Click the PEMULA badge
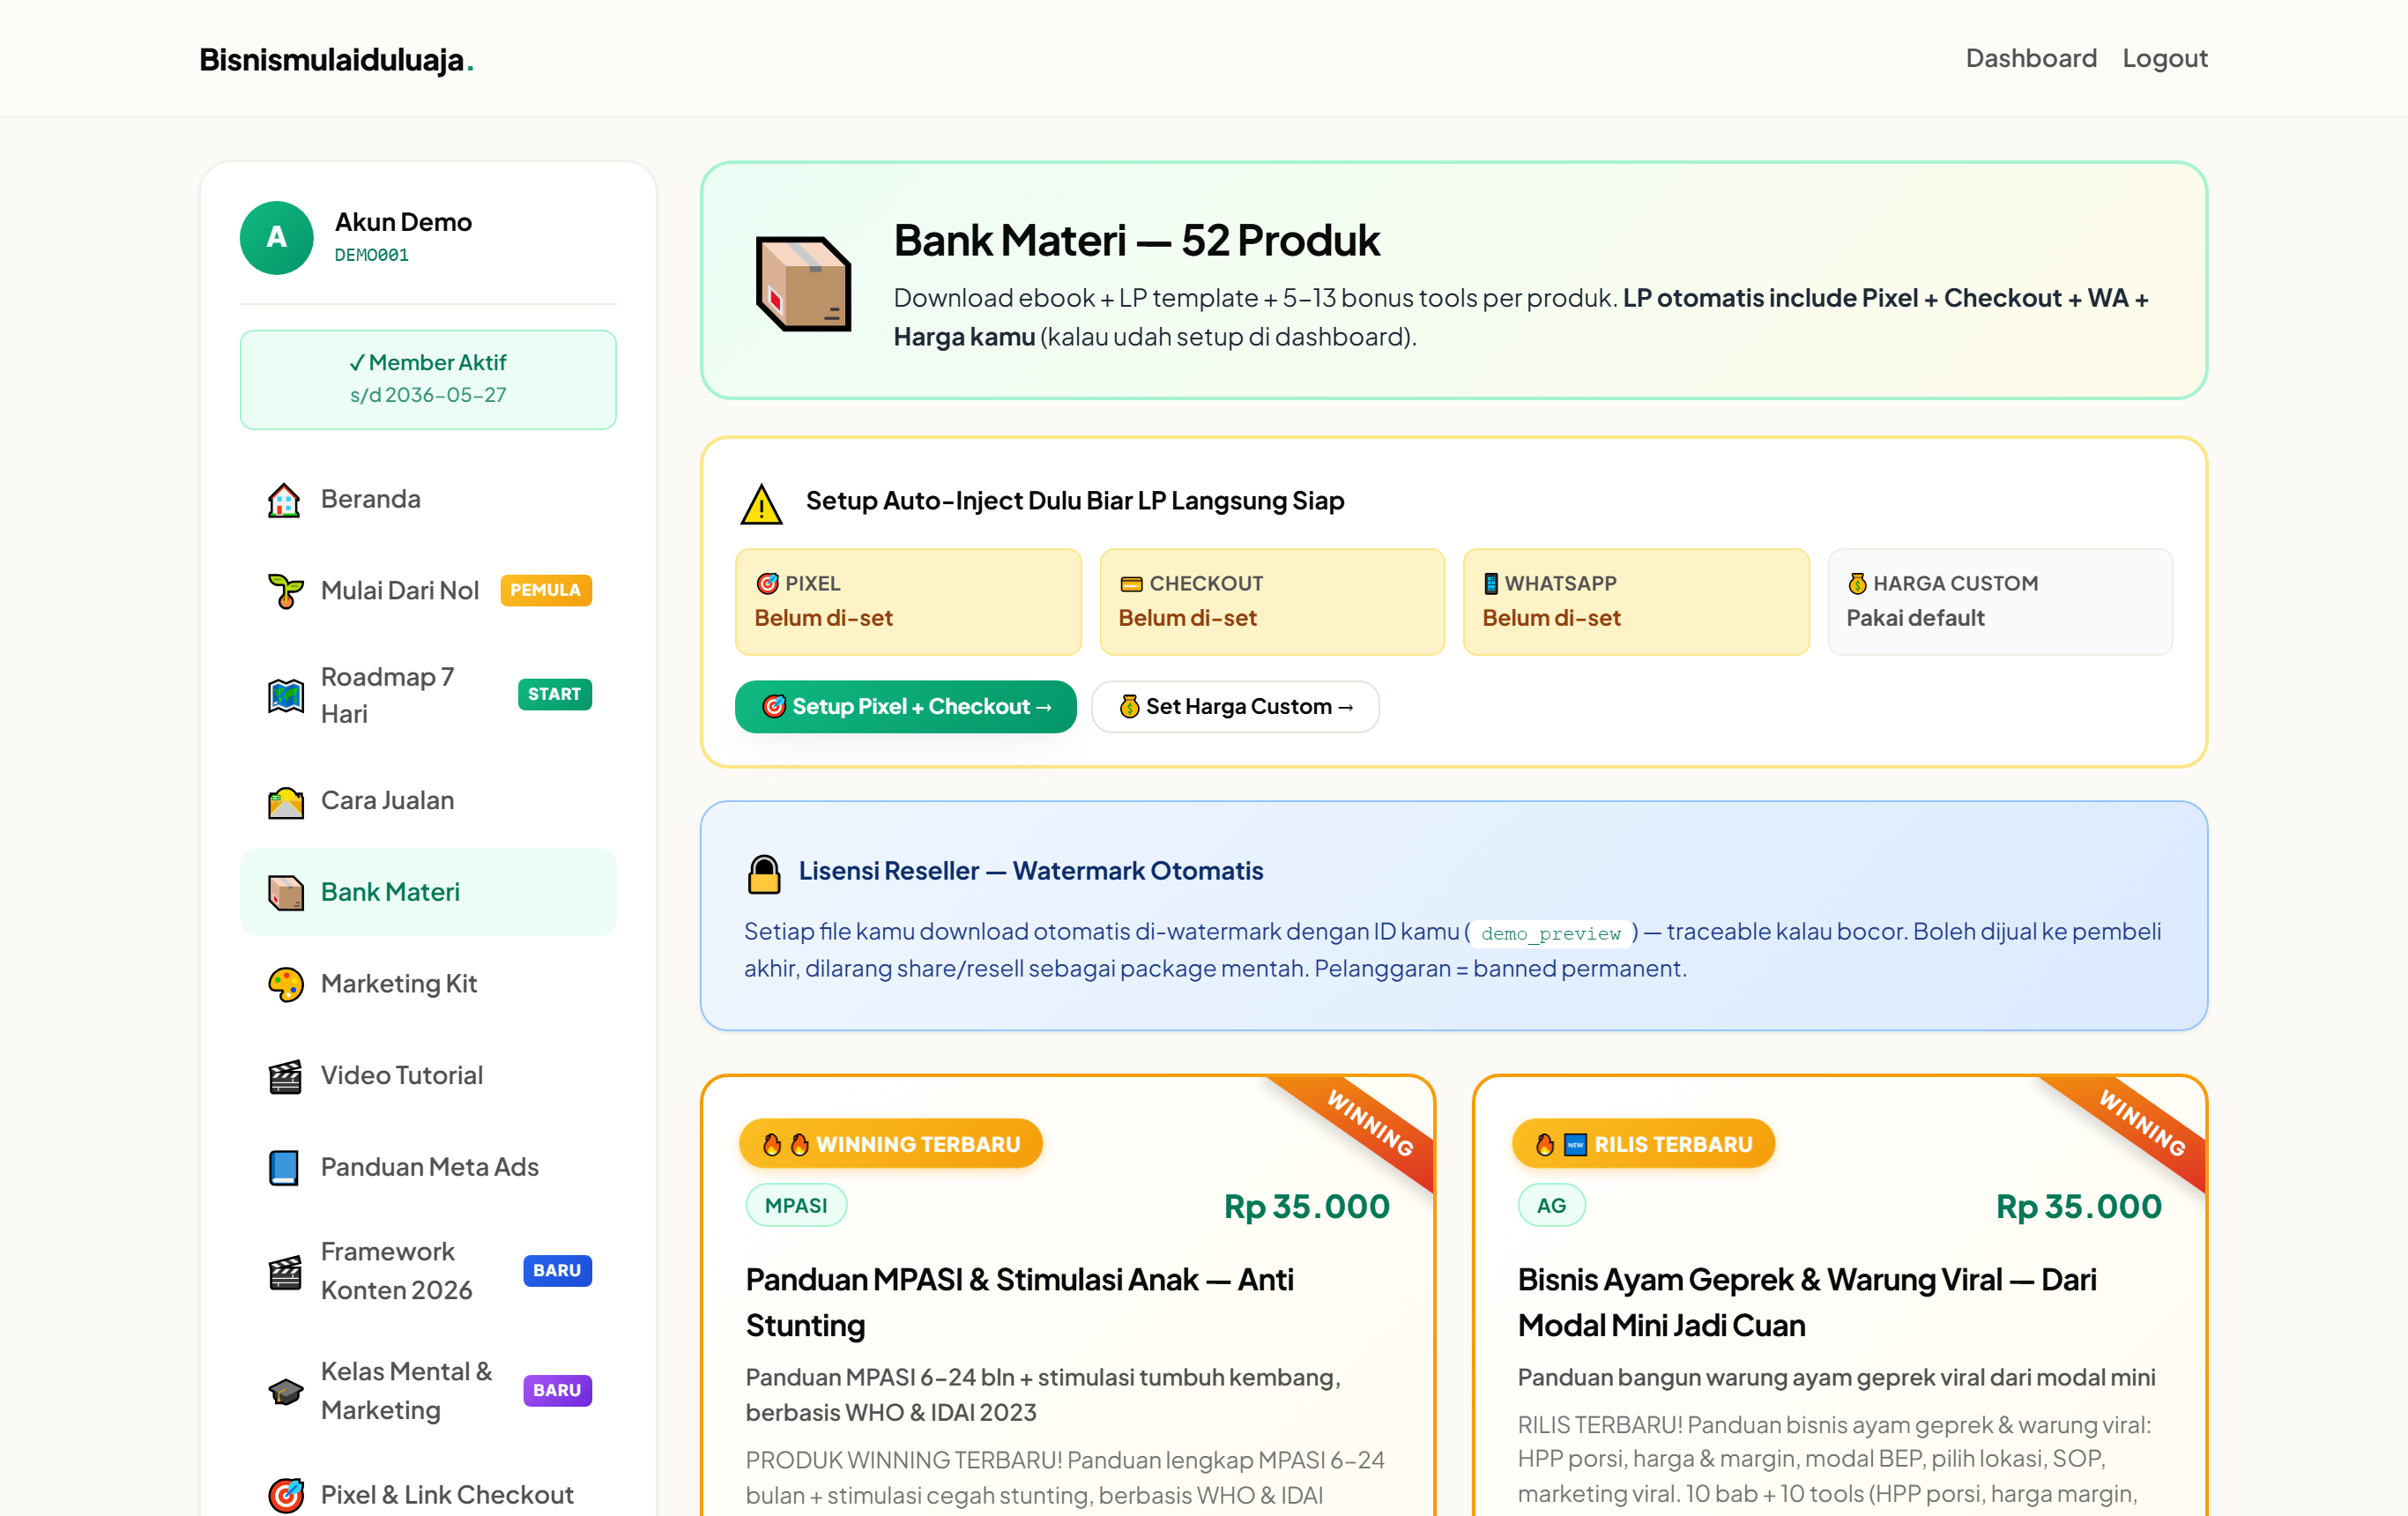Screen dimensions: 2408x1516 (545, 590)
